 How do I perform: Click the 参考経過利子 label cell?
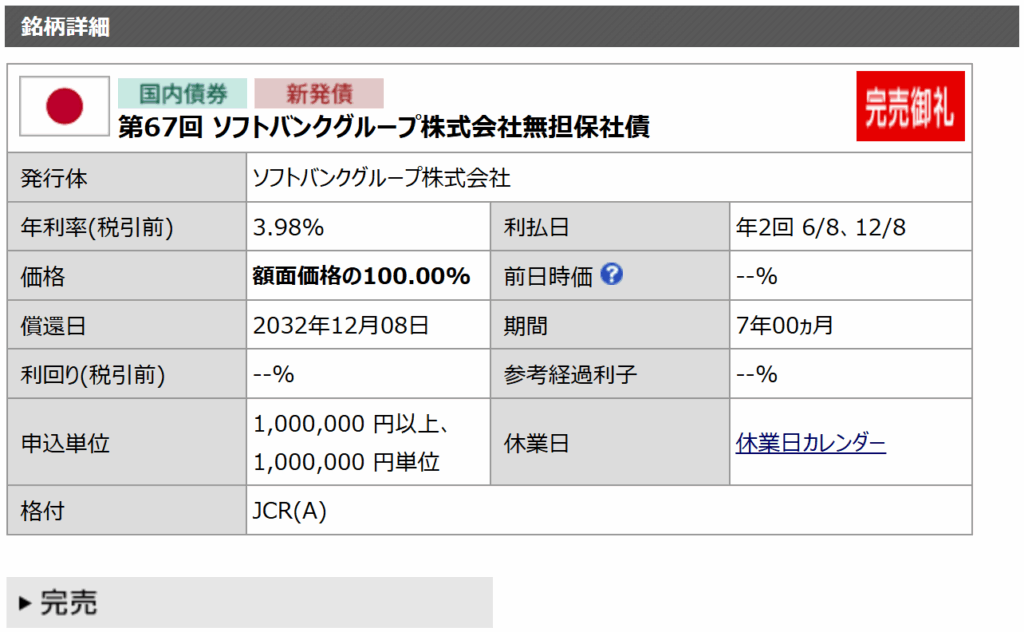tap(571, 374)
